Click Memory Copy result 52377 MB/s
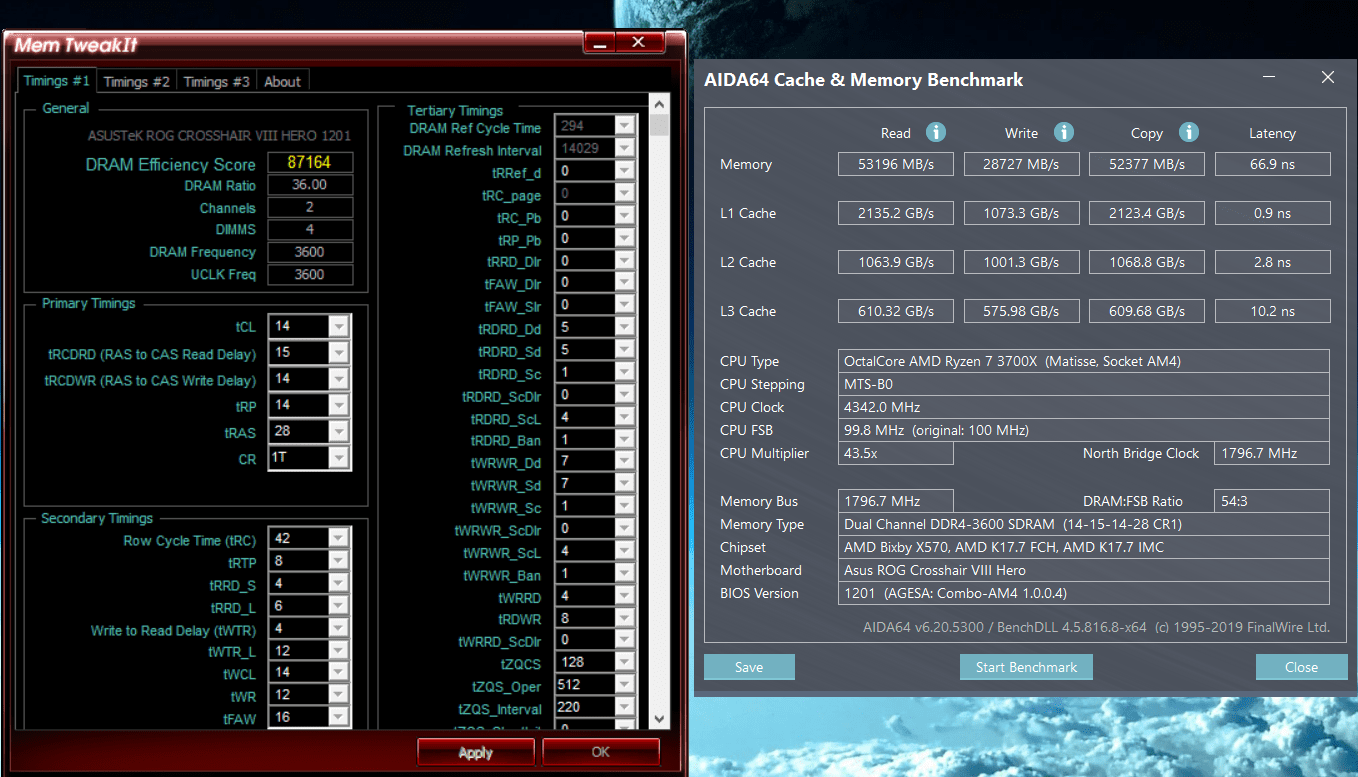This screenshot has width=1358, height=777. click(x=1147, y=164)
